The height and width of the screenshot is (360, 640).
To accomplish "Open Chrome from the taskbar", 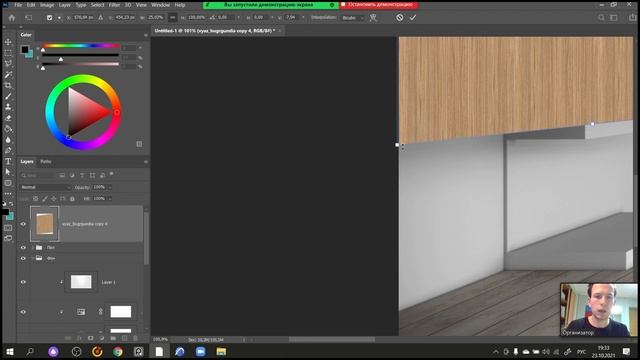I will (x=118, y=351).
